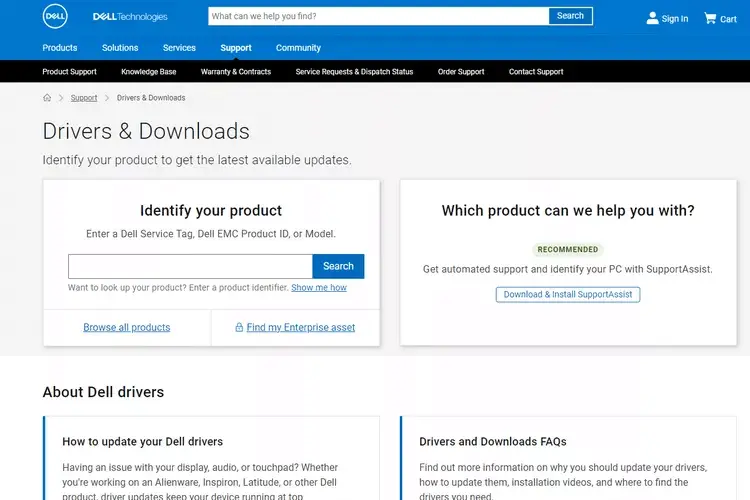The height and width of the screenshot is (500, 750).
Task: Click Drivers and Downloads FAQs heading
Action: 493,442
